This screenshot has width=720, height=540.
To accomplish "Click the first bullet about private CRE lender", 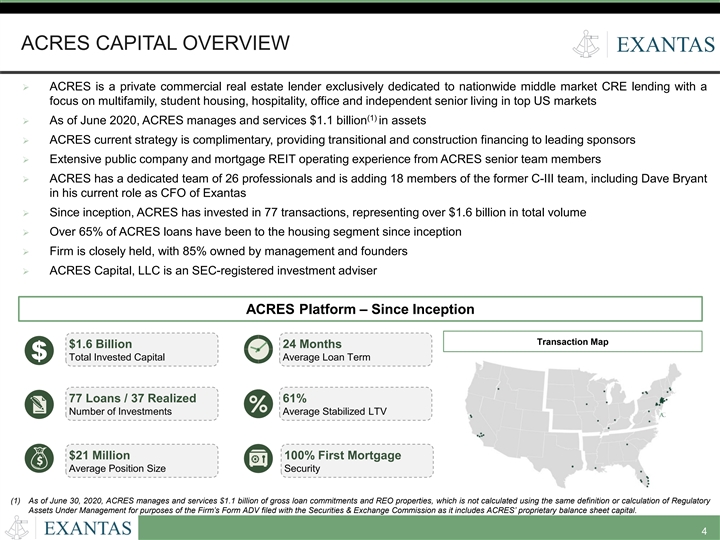I will tap(378, 94).
